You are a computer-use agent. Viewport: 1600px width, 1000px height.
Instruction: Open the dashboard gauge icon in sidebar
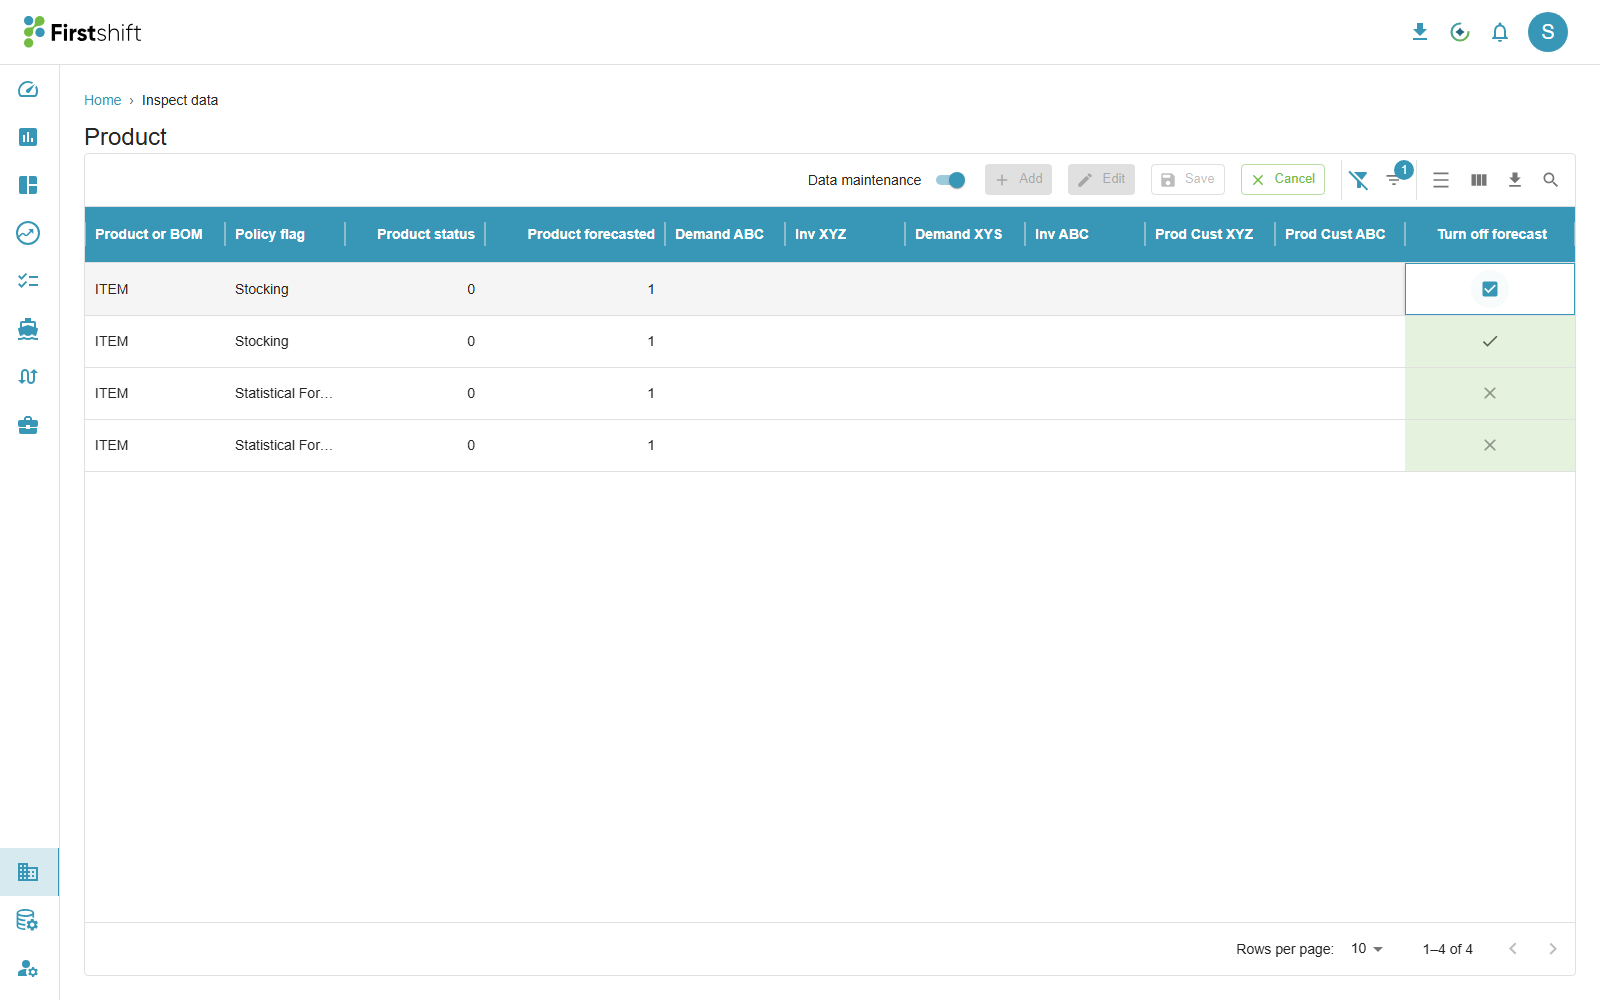tap(28, 89)
